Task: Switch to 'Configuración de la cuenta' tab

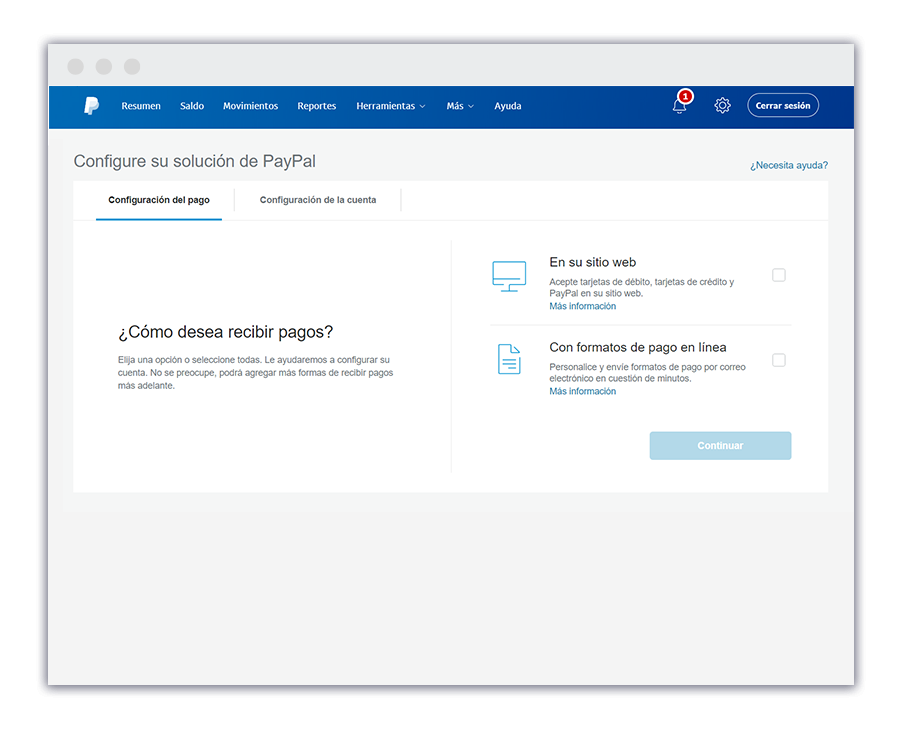Action: tap(318, 200)
